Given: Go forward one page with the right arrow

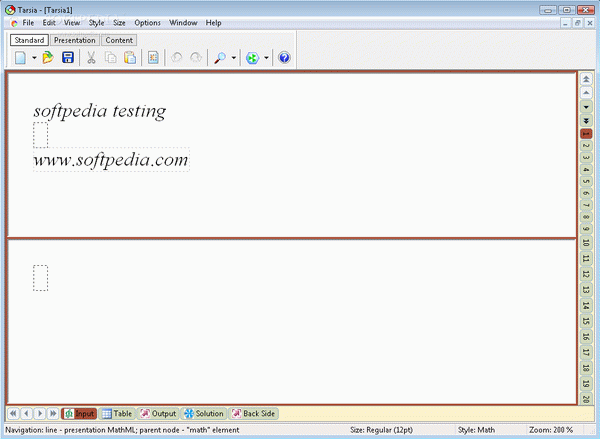Looking at the screenshot, I should pos(40,414).
